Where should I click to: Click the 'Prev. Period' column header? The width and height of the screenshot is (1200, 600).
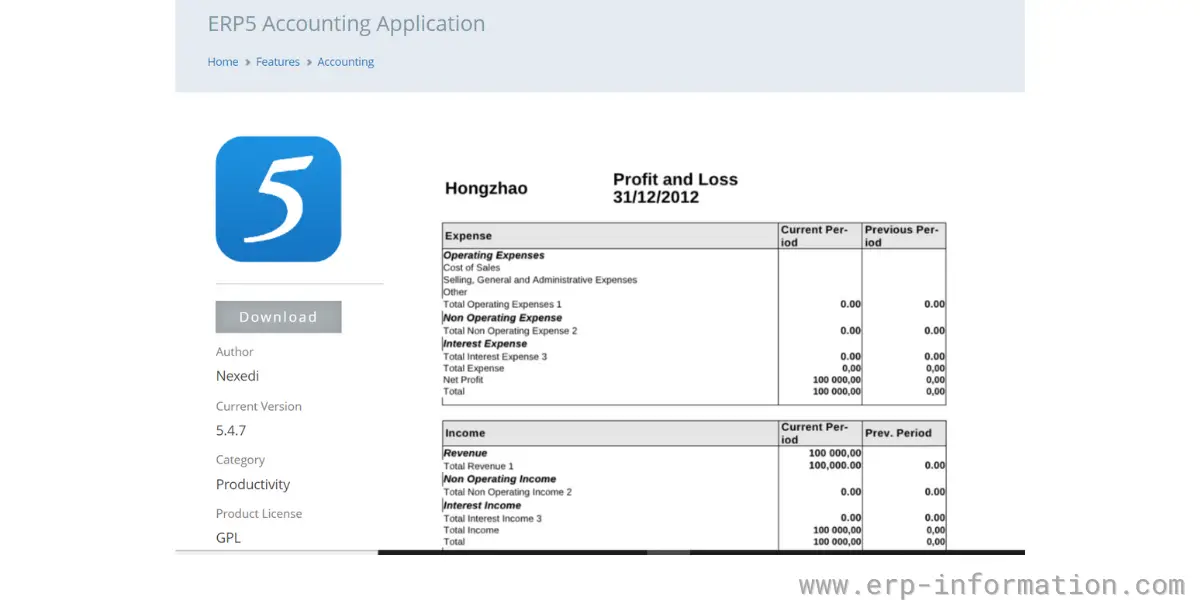click(x=898, y=433)
